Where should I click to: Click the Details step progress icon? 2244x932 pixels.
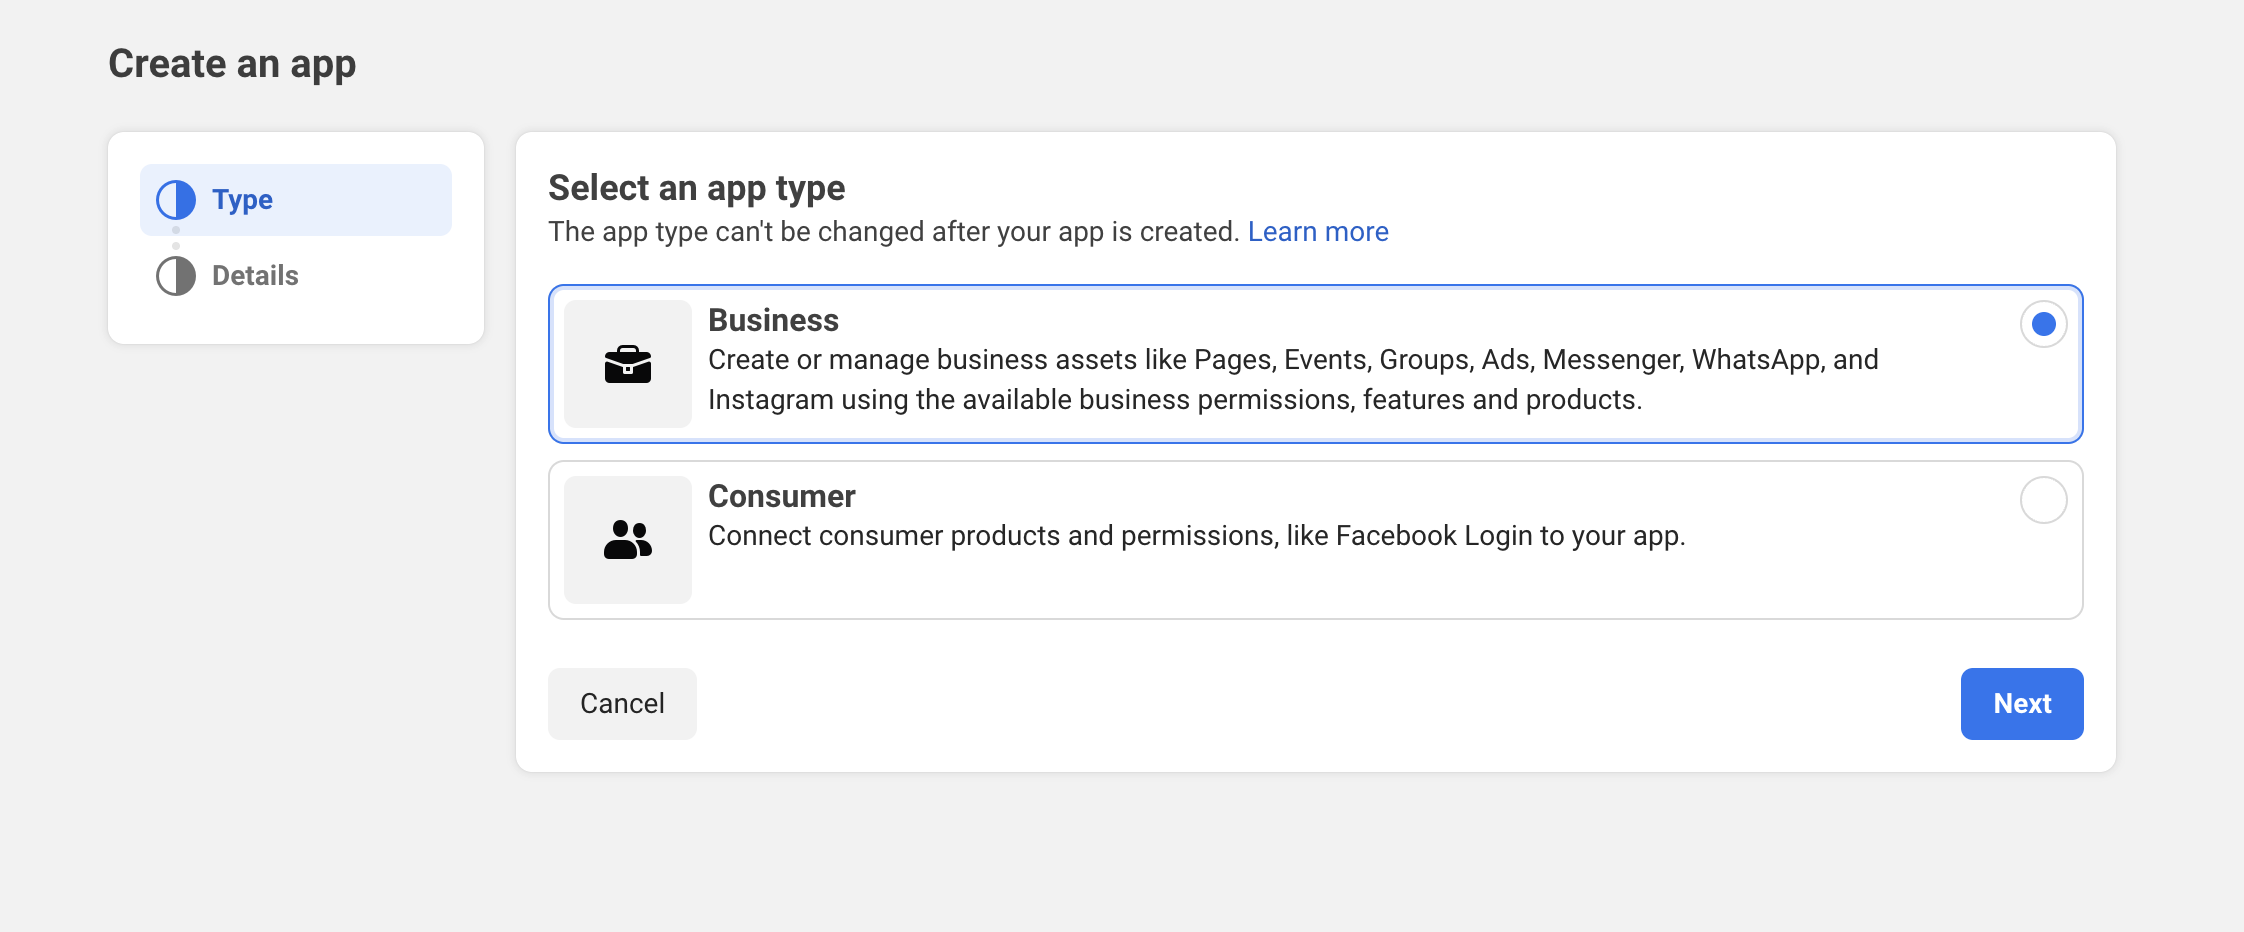(175, 275)
